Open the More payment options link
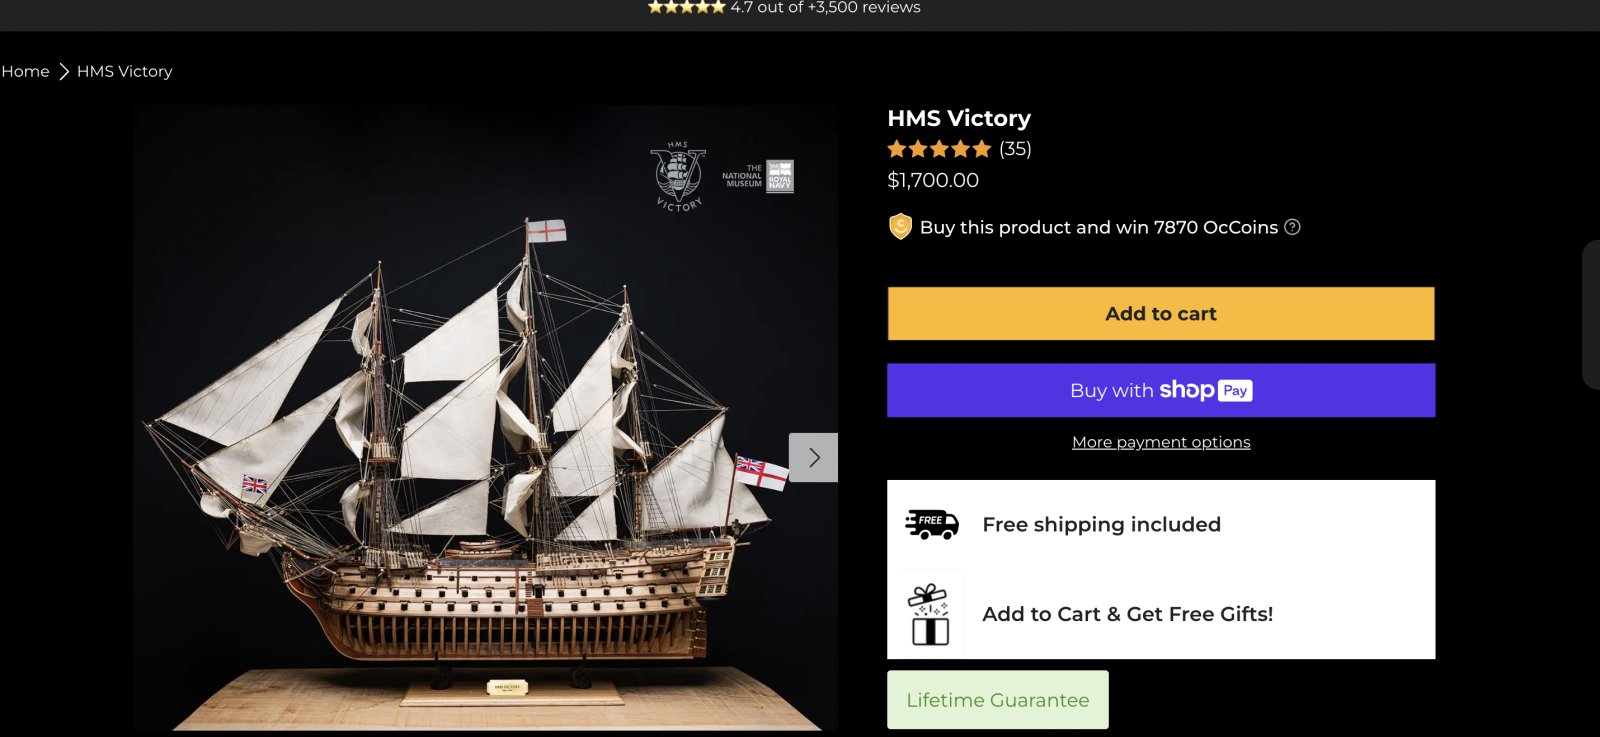The height and width of the screenshot is (737, 1600). [x=1161, y=442]
